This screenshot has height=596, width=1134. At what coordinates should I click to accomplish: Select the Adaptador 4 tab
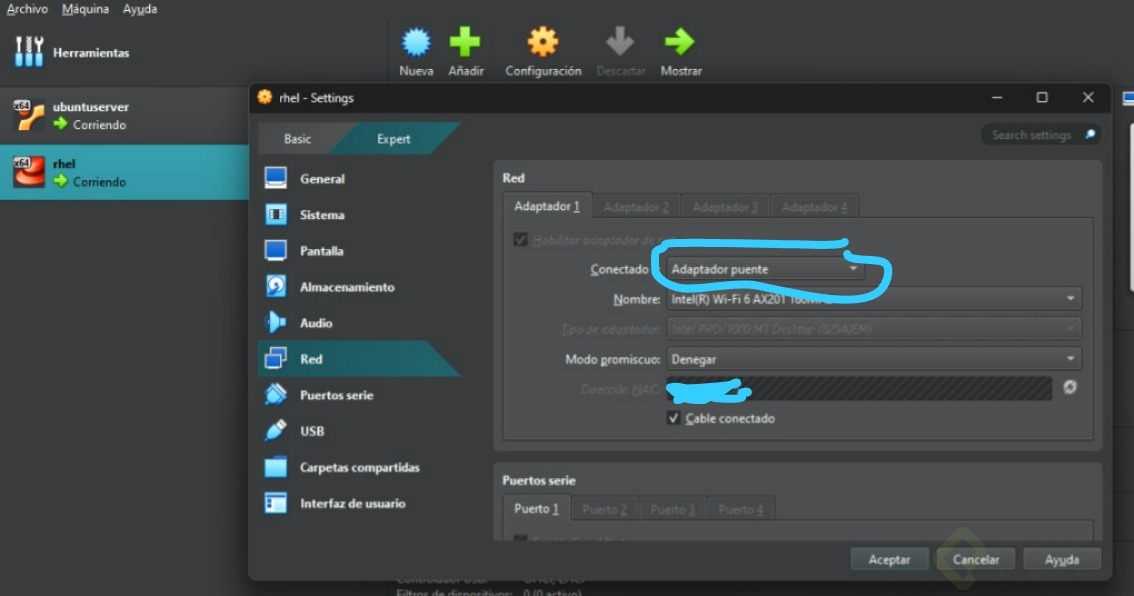point(814,207)
